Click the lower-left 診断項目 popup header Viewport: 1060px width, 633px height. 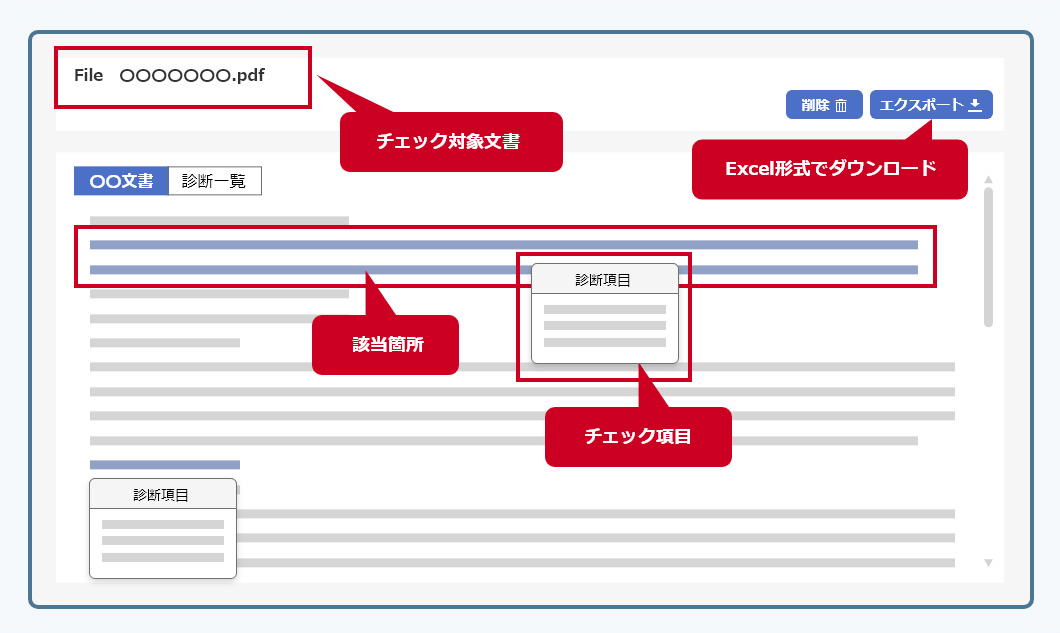click(x=163, y=493)
